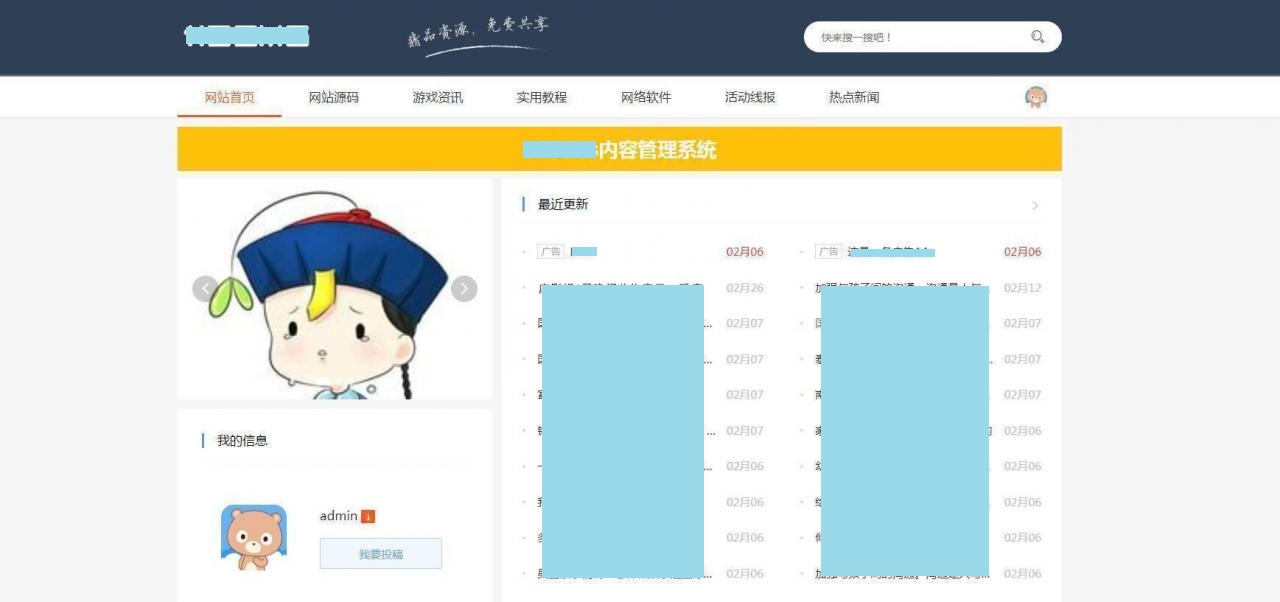Advance to next carousel slide arrow
This screenshot has width=1280, height=602.
(464, 288)
